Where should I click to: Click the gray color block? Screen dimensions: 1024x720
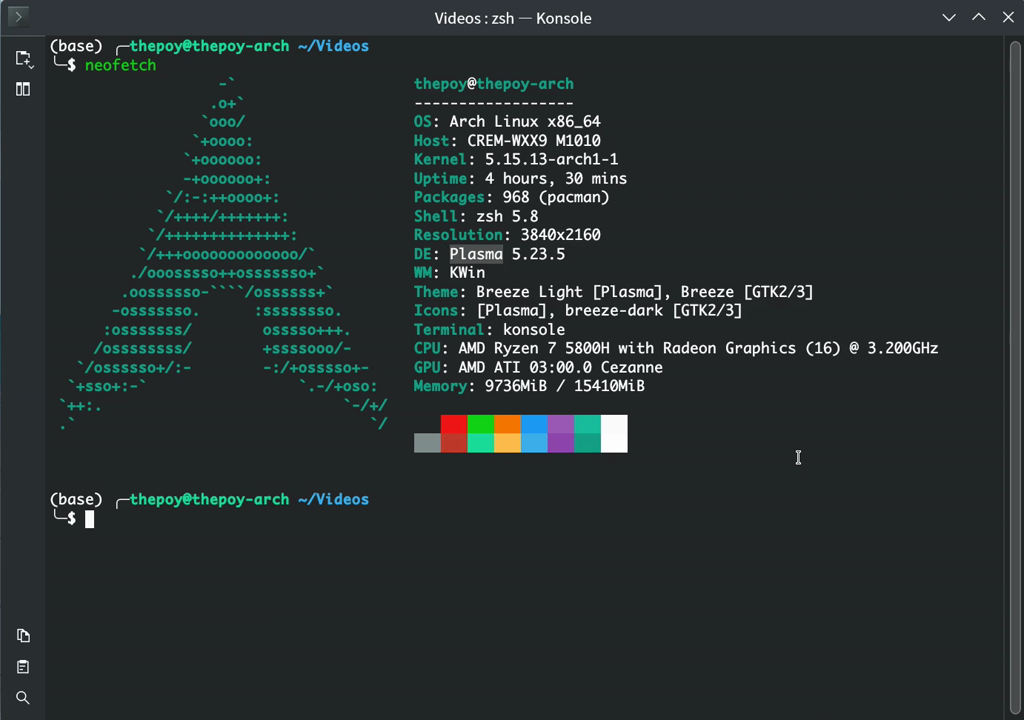(427, 443)
